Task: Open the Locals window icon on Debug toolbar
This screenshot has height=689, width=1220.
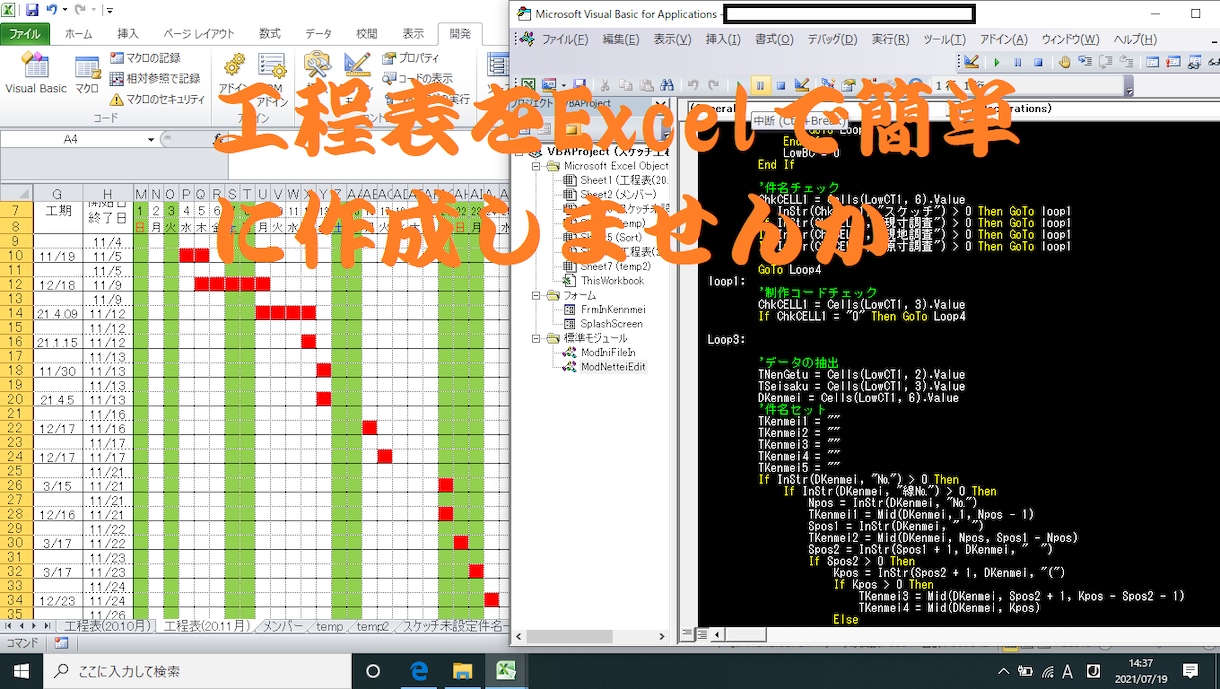Action: point(1152,61)
